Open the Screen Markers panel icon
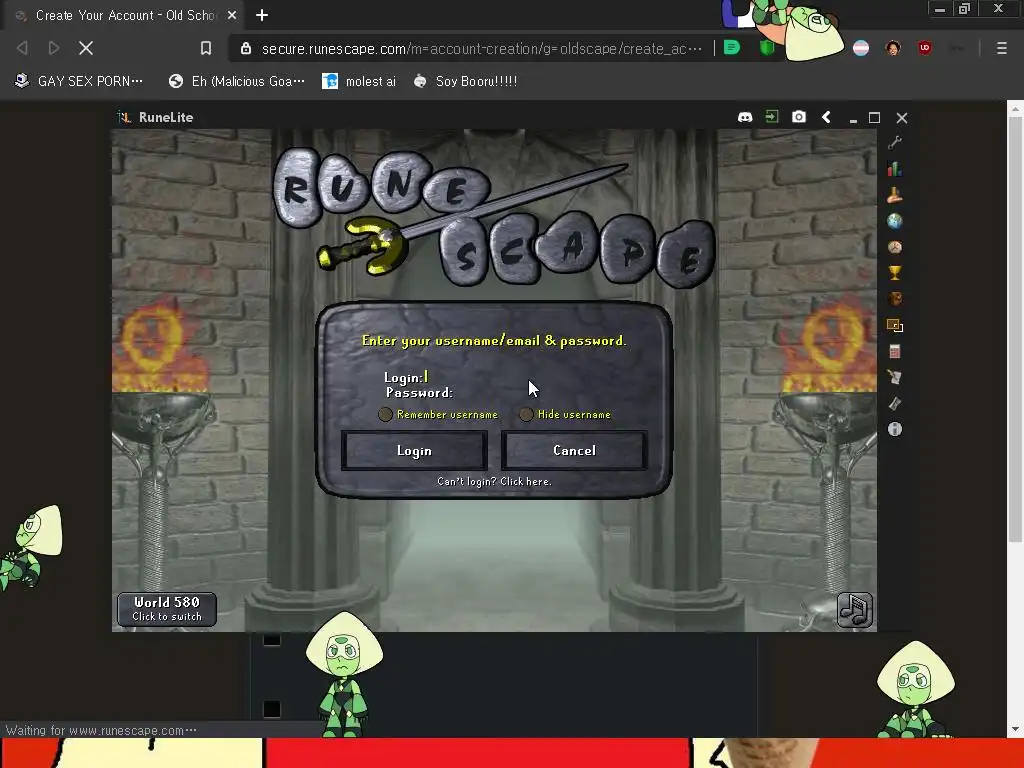The width and height of the screenshot is (1024, 768). pyautogui.click(x=895, y=325)
